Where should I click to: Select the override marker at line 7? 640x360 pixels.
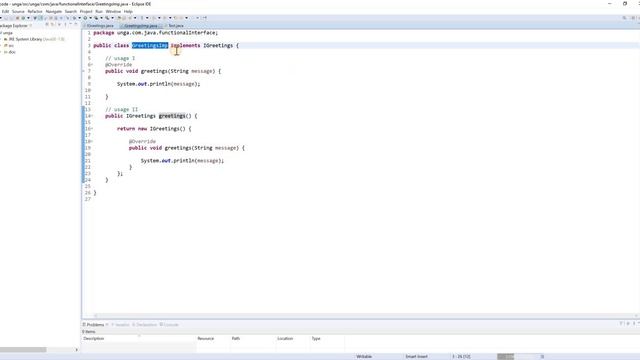(84, 71)
